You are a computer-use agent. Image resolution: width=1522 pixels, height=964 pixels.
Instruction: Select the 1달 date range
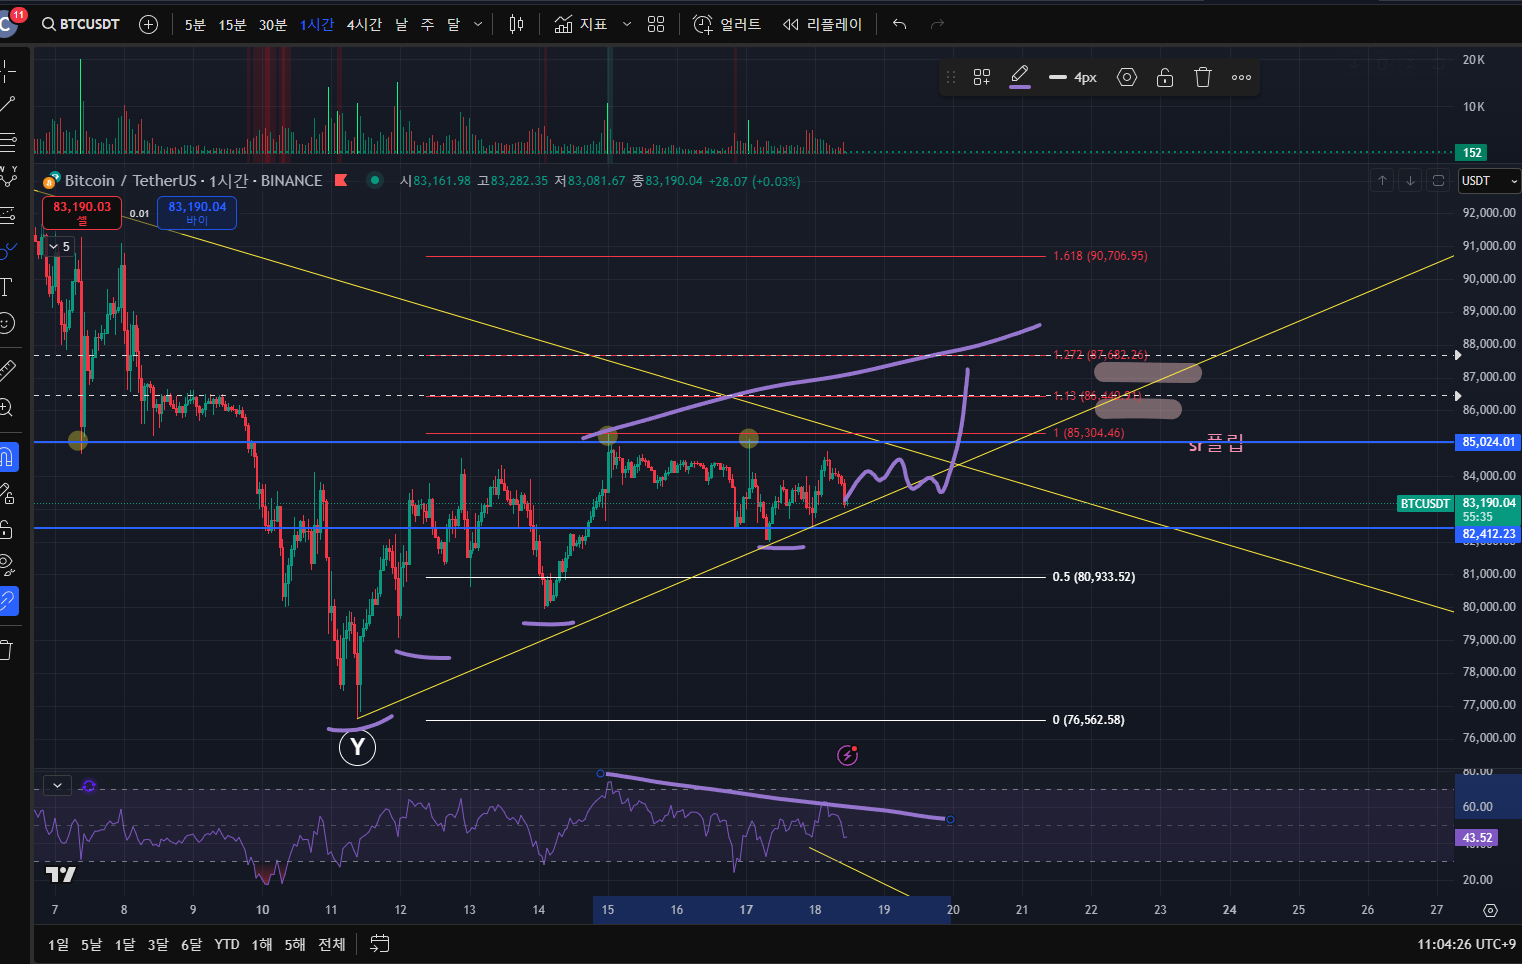click(x=125, y=944)
